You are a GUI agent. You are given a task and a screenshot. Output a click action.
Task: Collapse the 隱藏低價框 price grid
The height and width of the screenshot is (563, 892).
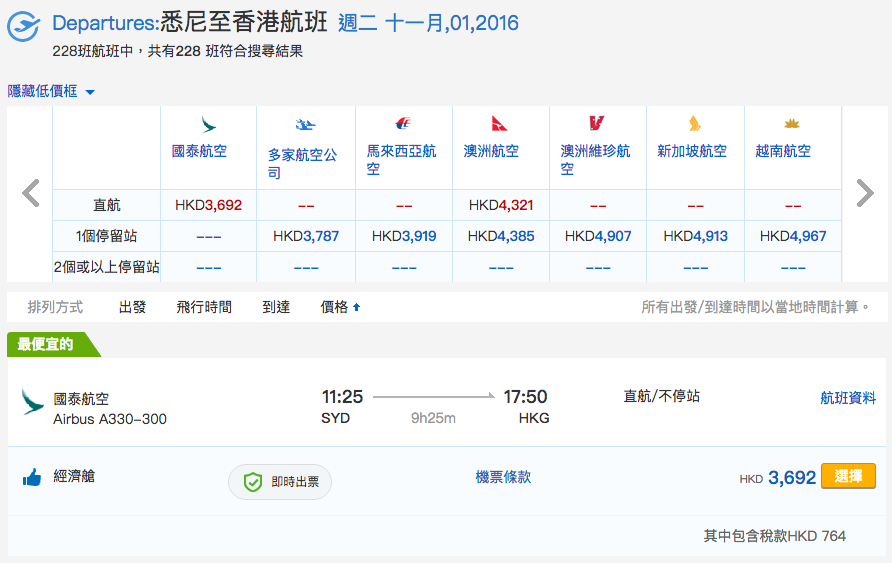tap(51, 91)
